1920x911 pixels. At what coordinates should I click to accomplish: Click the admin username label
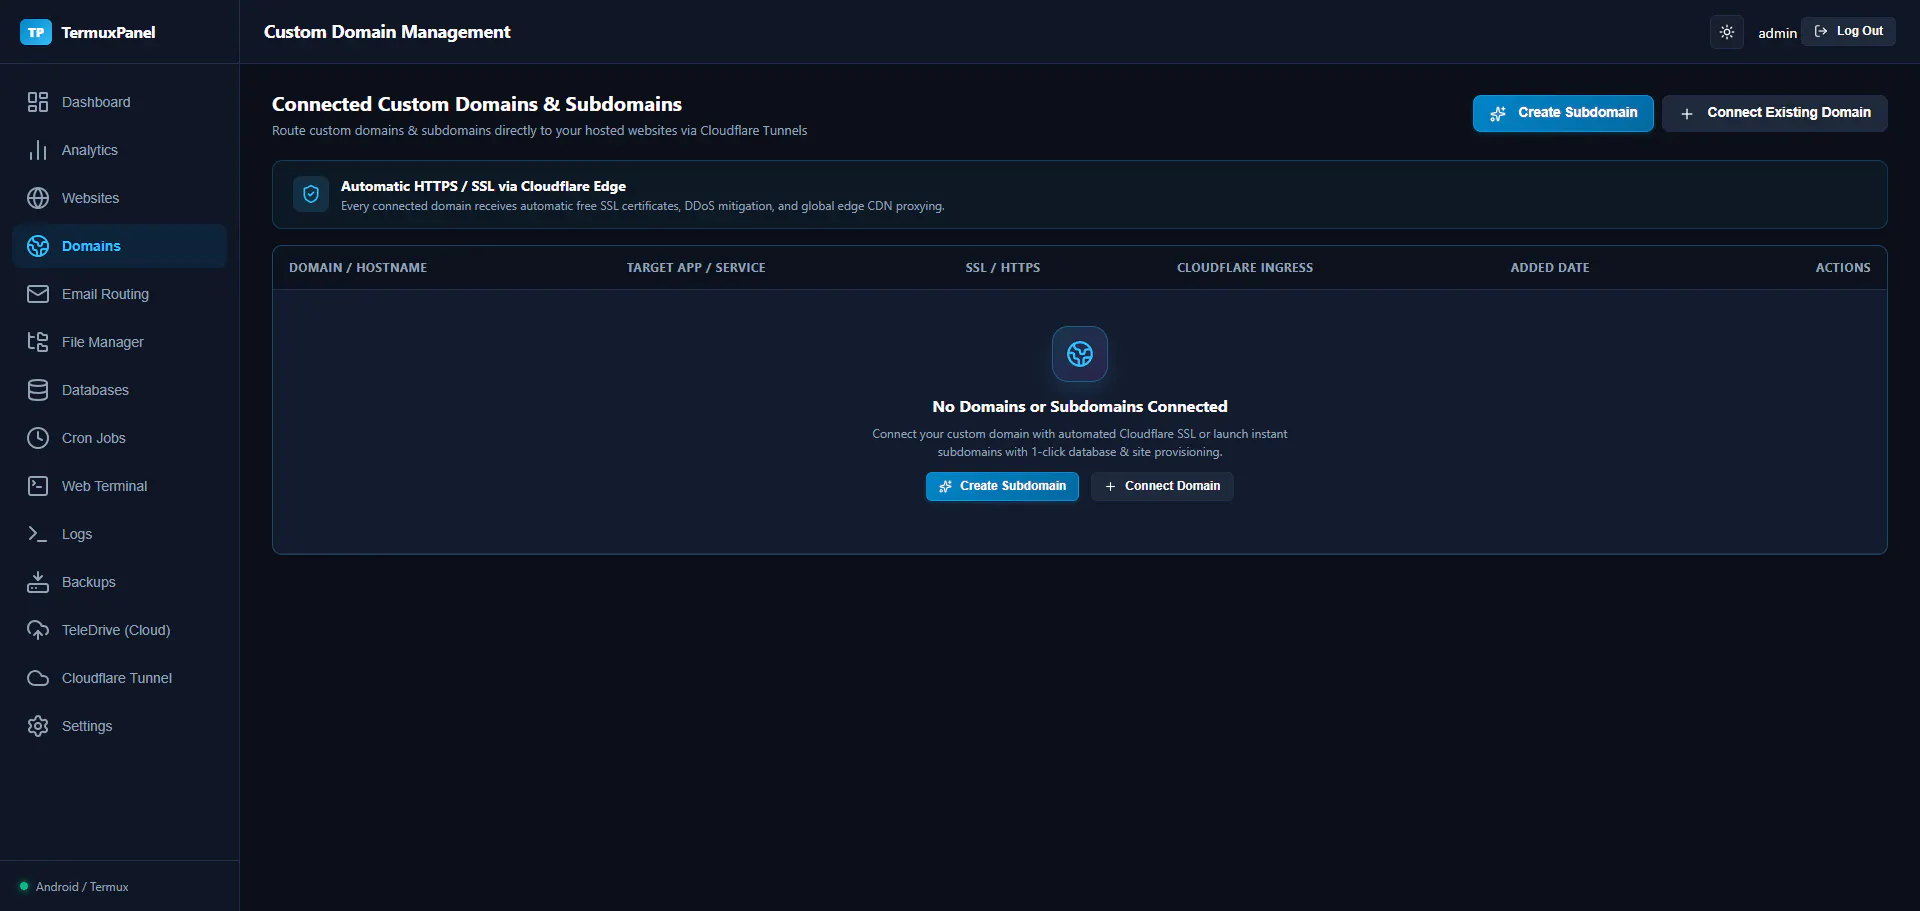point(1777,33)
